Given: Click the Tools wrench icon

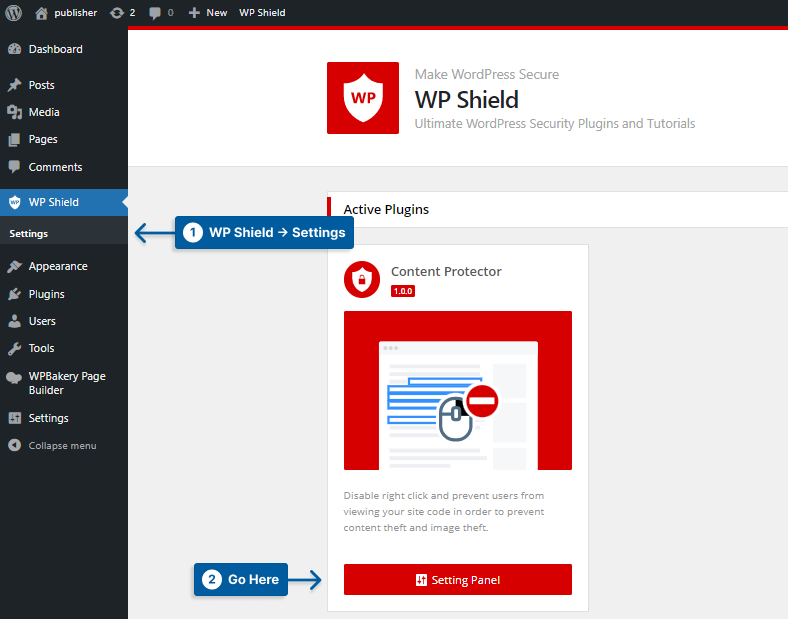Looking at the screenshot, I should click(x=15, y=348).
